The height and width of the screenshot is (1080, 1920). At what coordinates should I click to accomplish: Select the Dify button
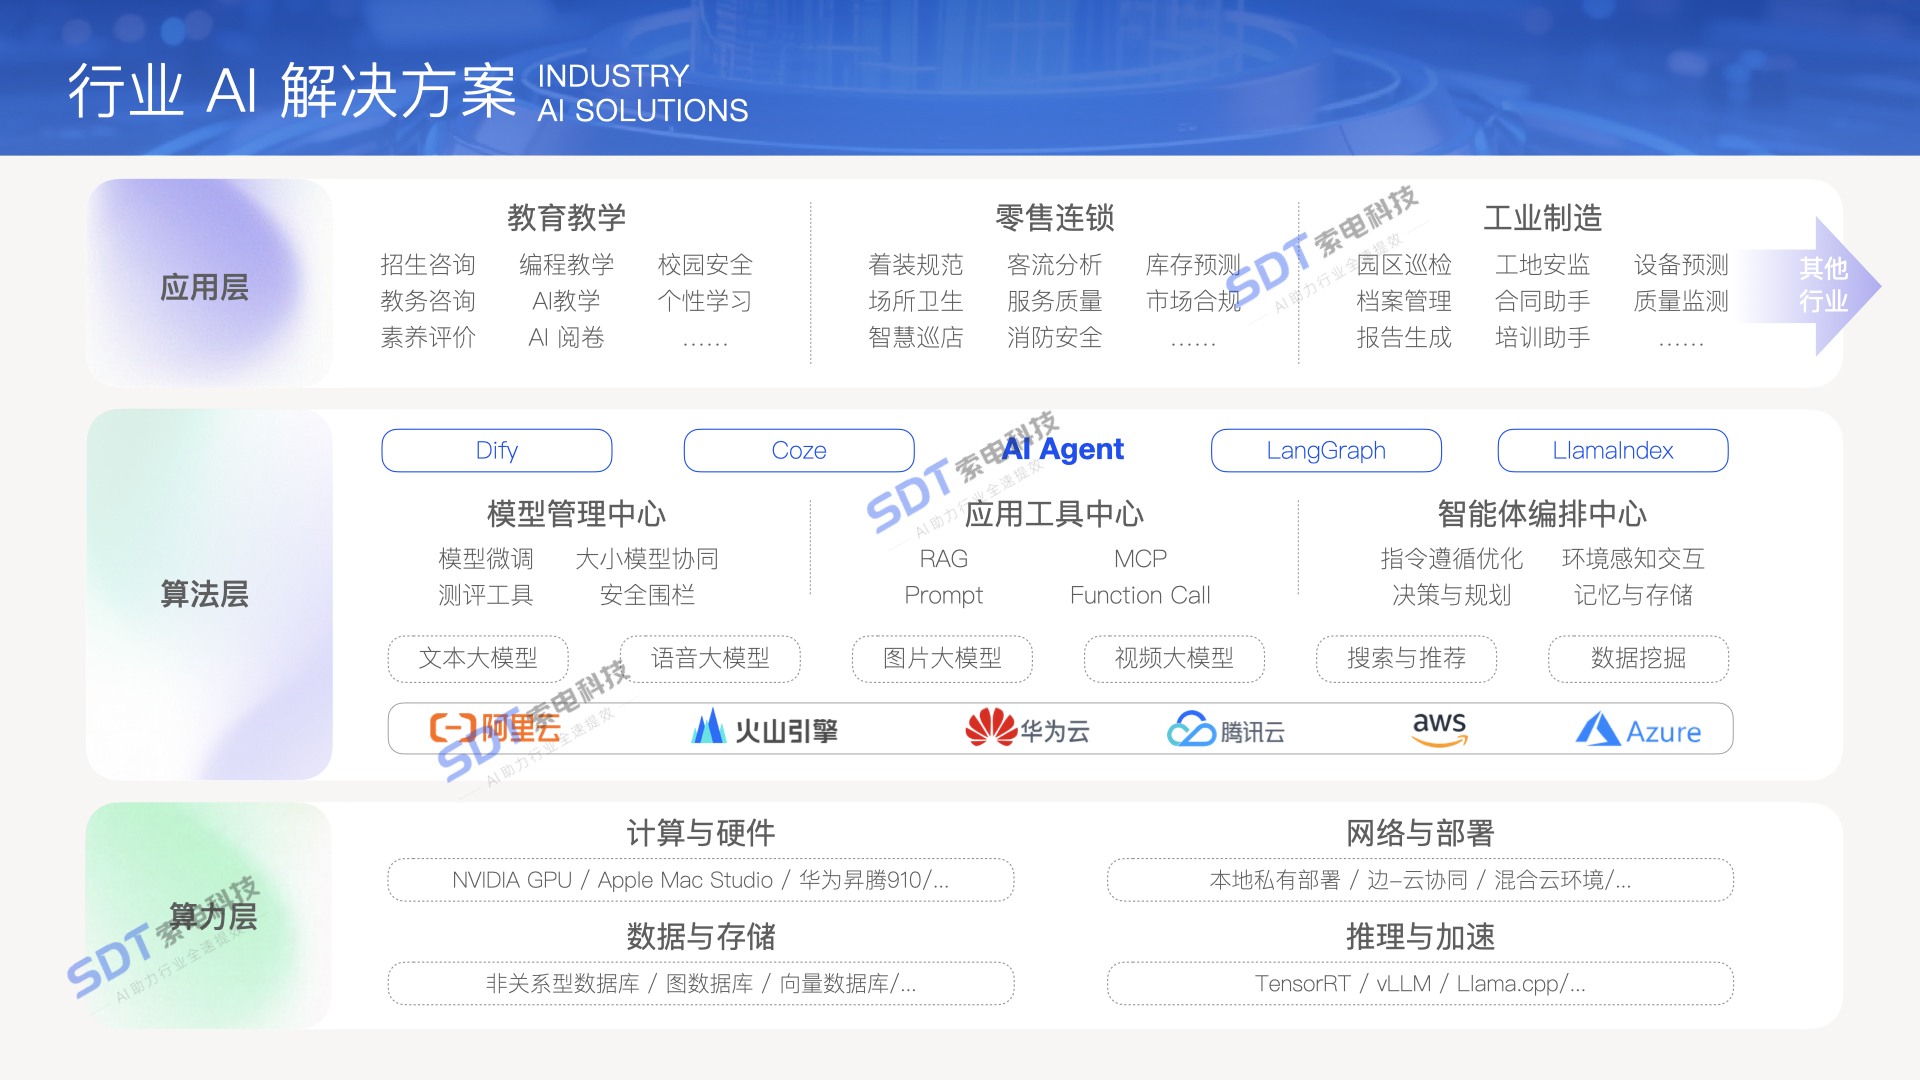[497, 451]
